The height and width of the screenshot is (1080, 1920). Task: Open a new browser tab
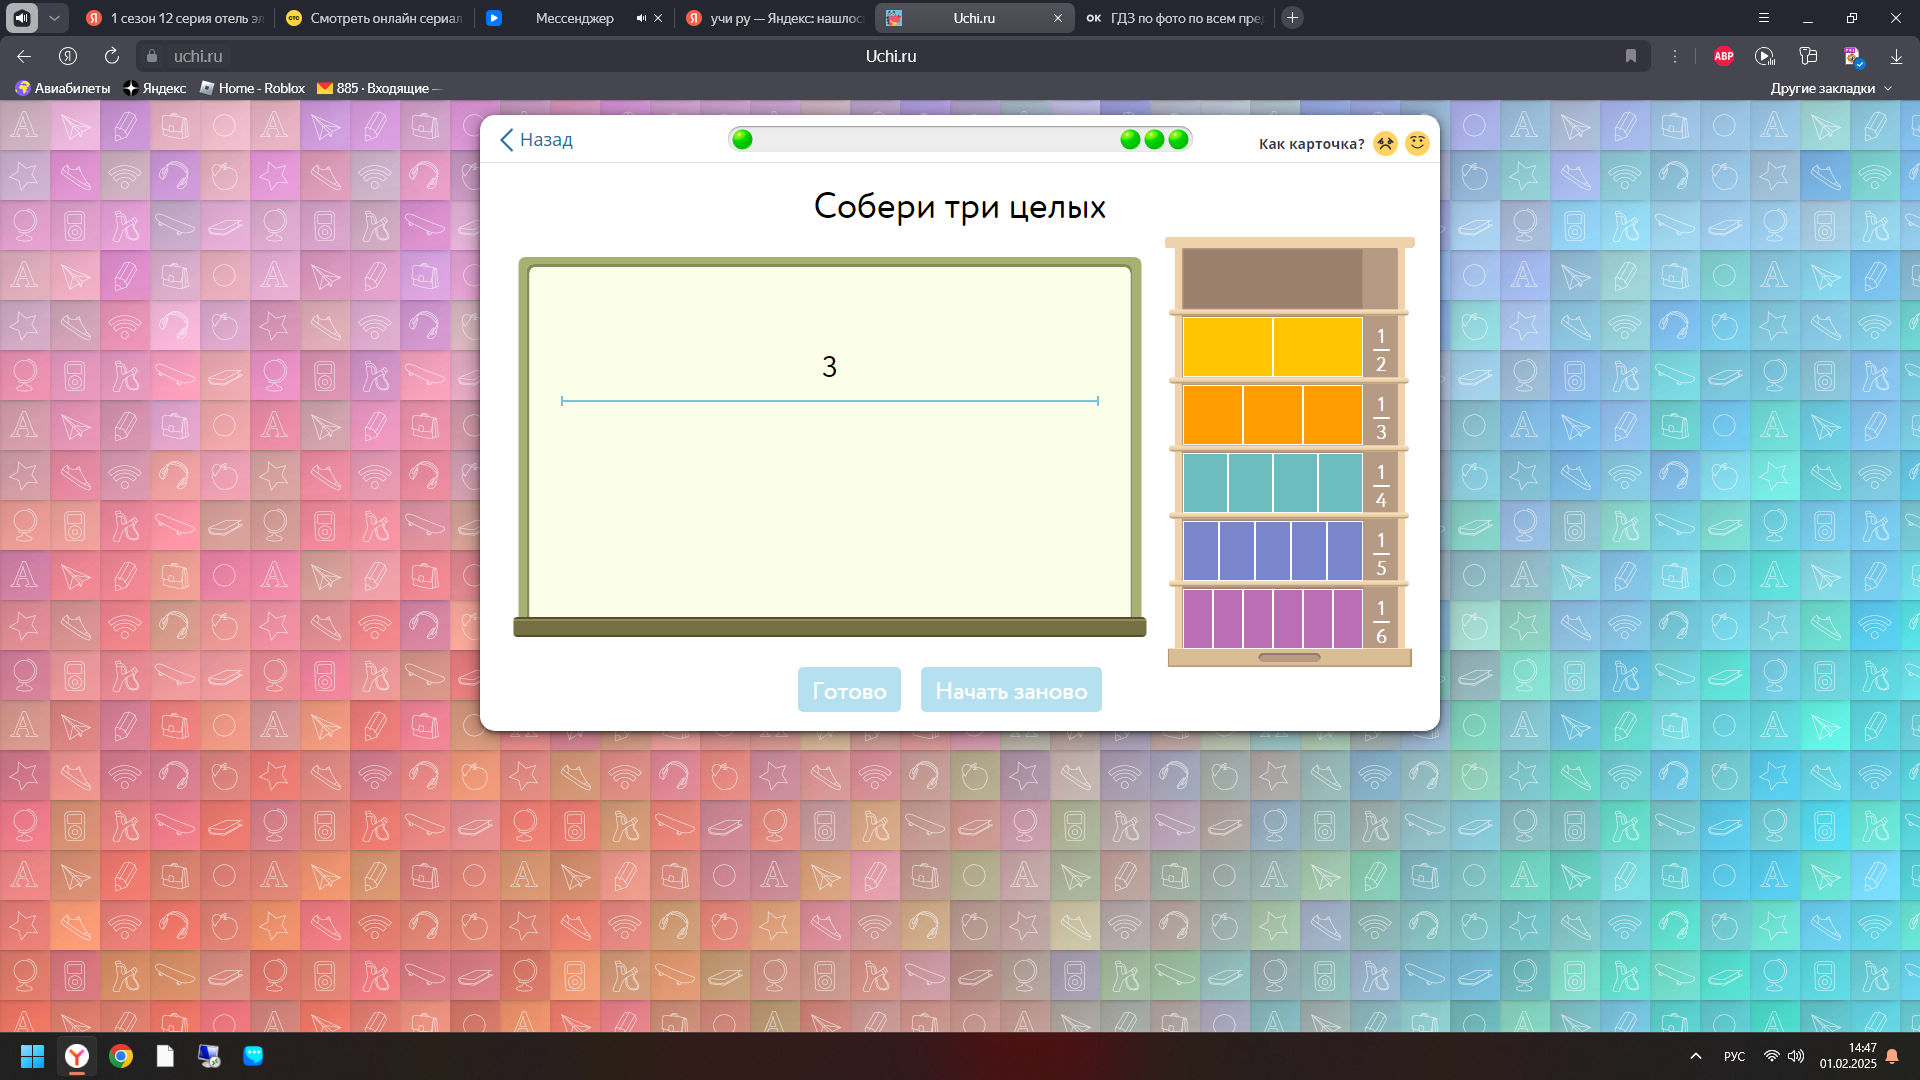coord(1292,18)
